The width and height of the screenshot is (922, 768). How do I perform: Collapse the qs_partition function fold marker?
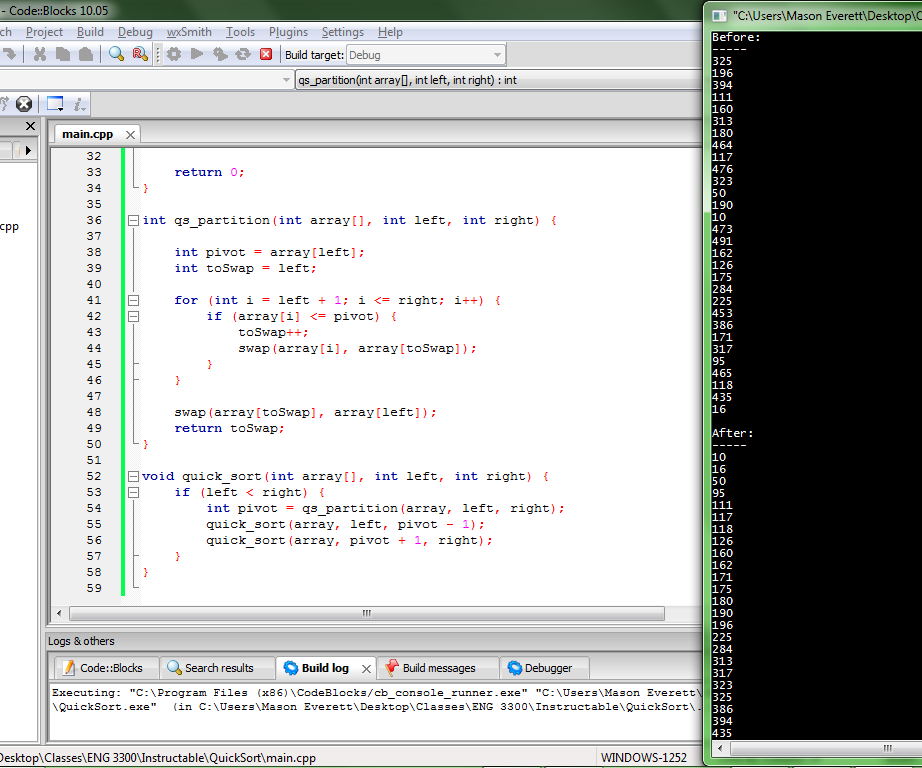tap(133, 220)
